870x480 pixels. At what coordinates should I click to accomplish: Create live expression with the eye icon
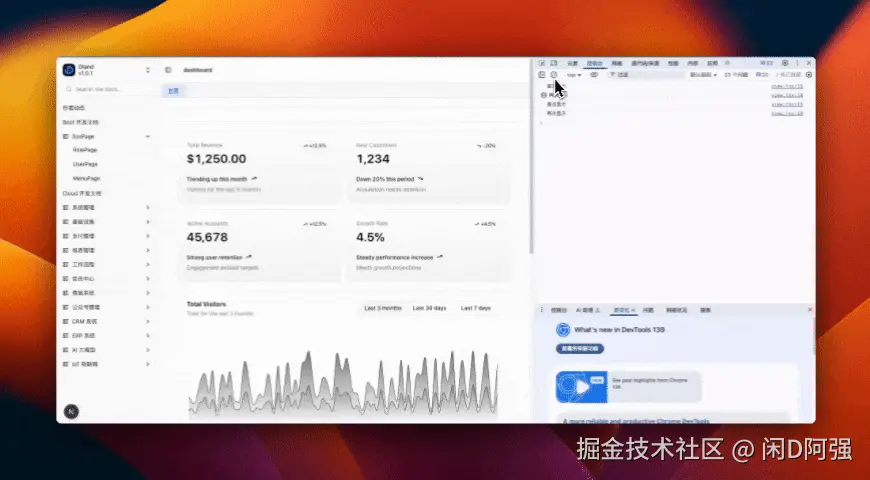coord(594,74)
